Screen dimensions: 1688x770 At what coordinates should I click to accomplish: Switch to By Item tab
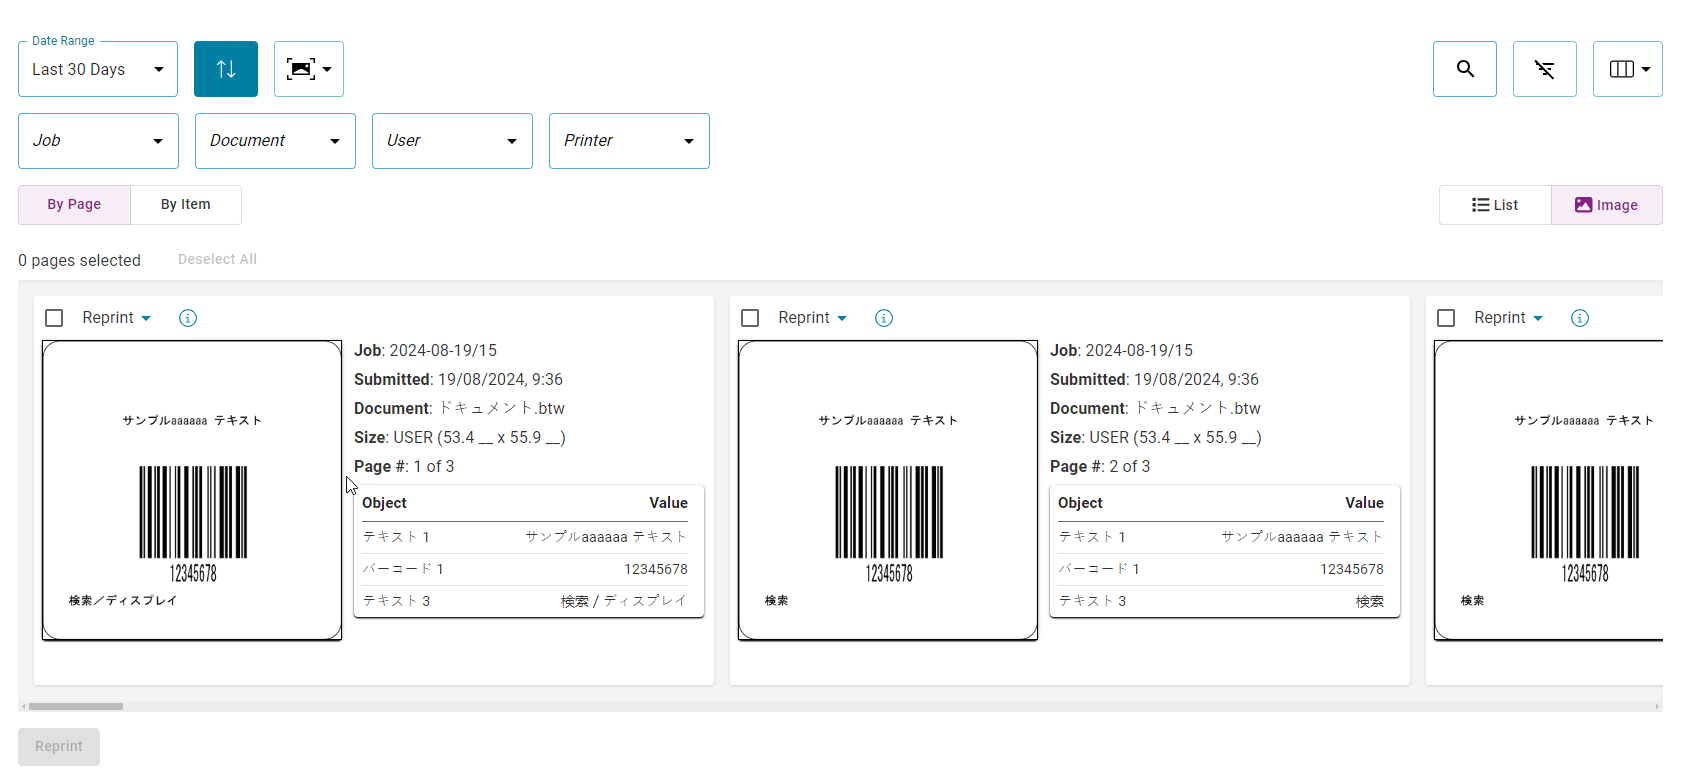(186, 205)
